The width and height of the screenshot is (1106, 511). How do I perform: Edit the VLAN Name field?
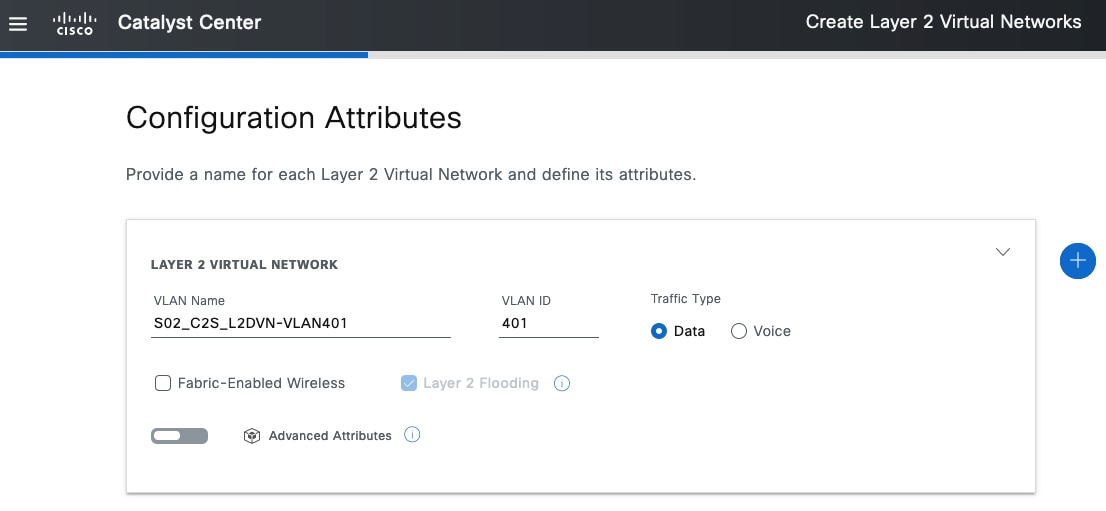coord(300,324)
